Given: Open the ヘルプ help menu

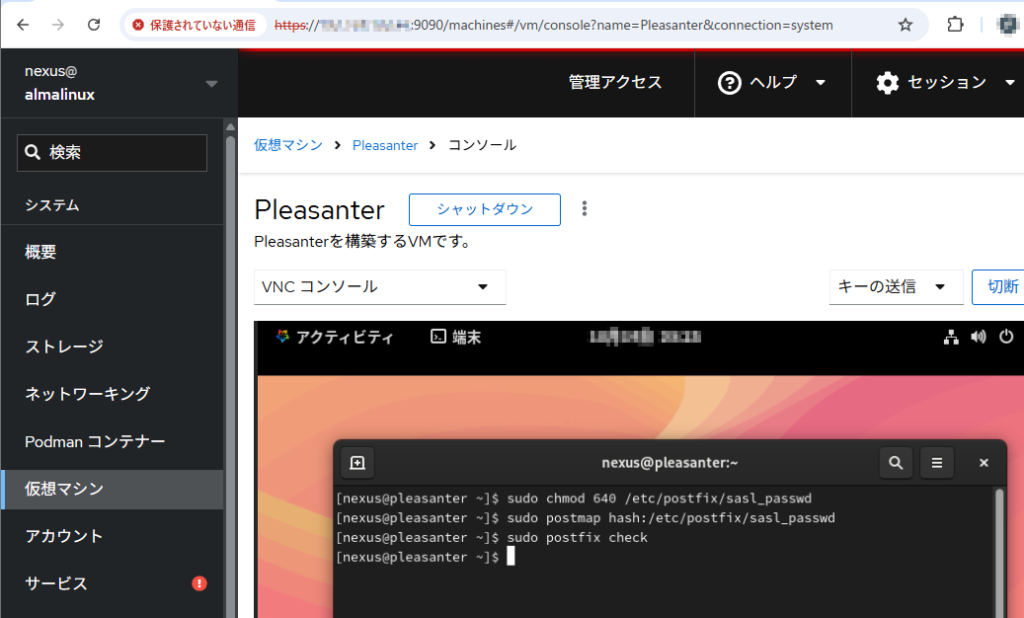Looking at the screenshot, I should click(x=773, y=83).
